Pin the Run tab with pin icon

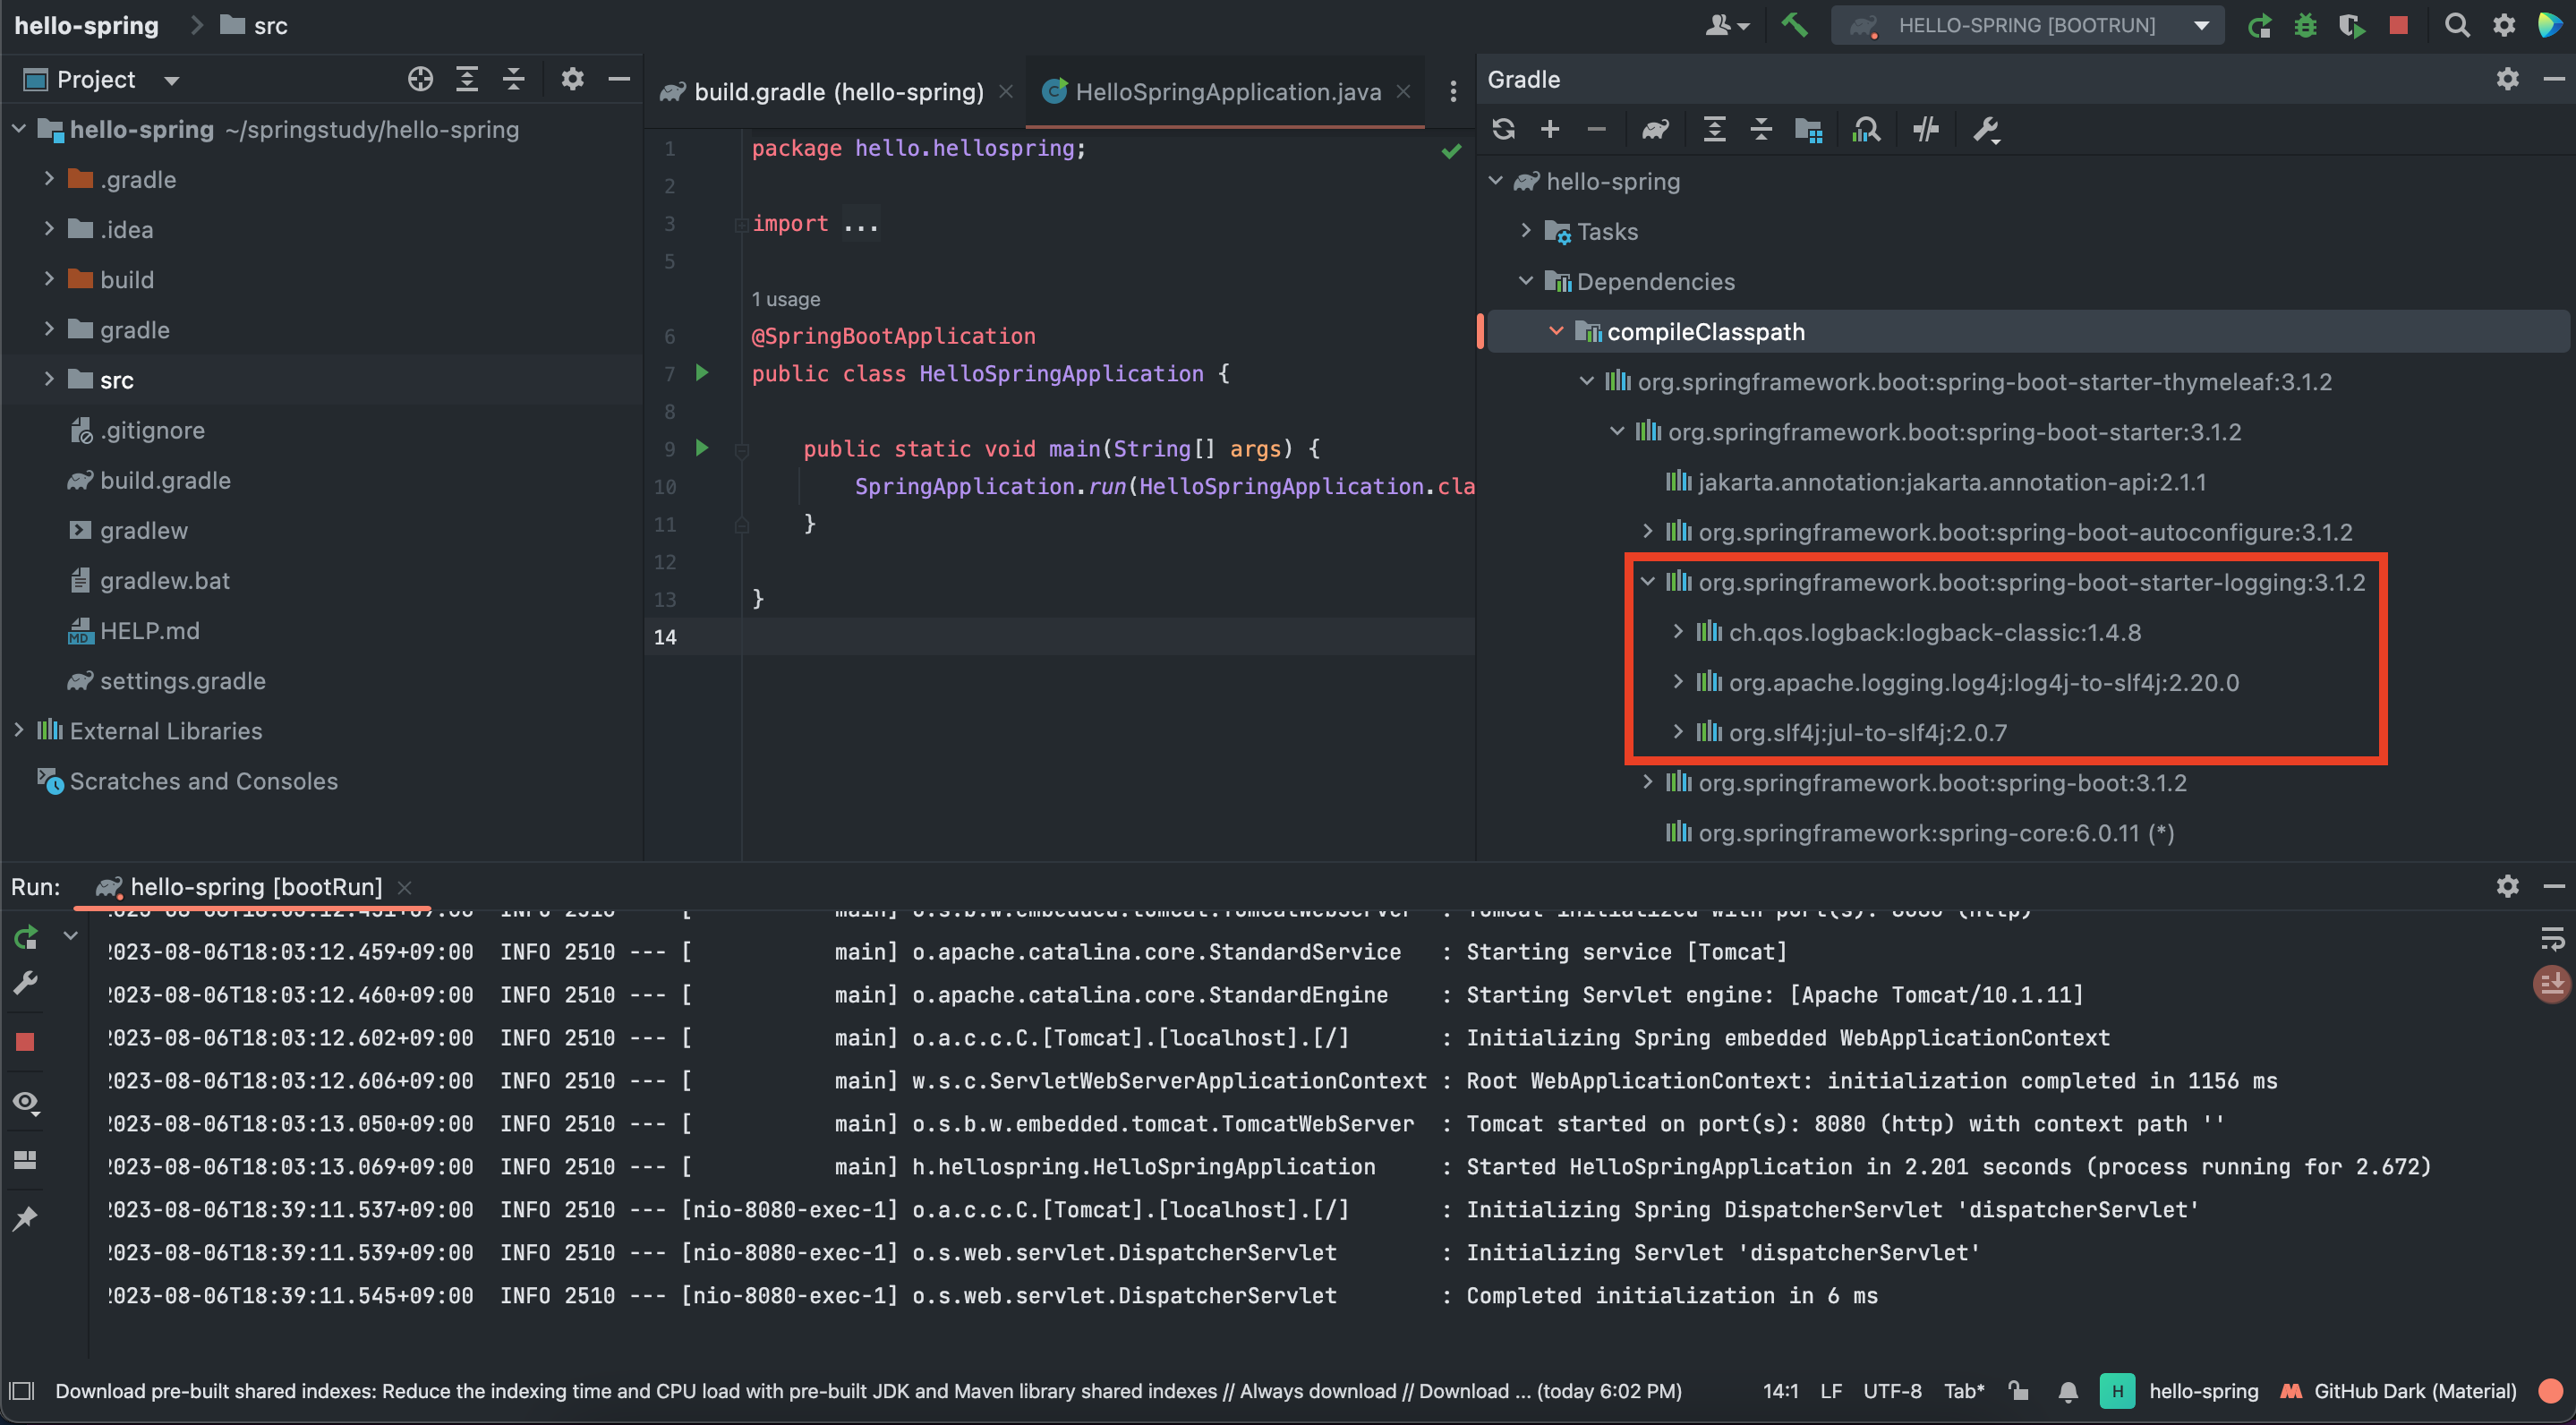point(26,1218)
